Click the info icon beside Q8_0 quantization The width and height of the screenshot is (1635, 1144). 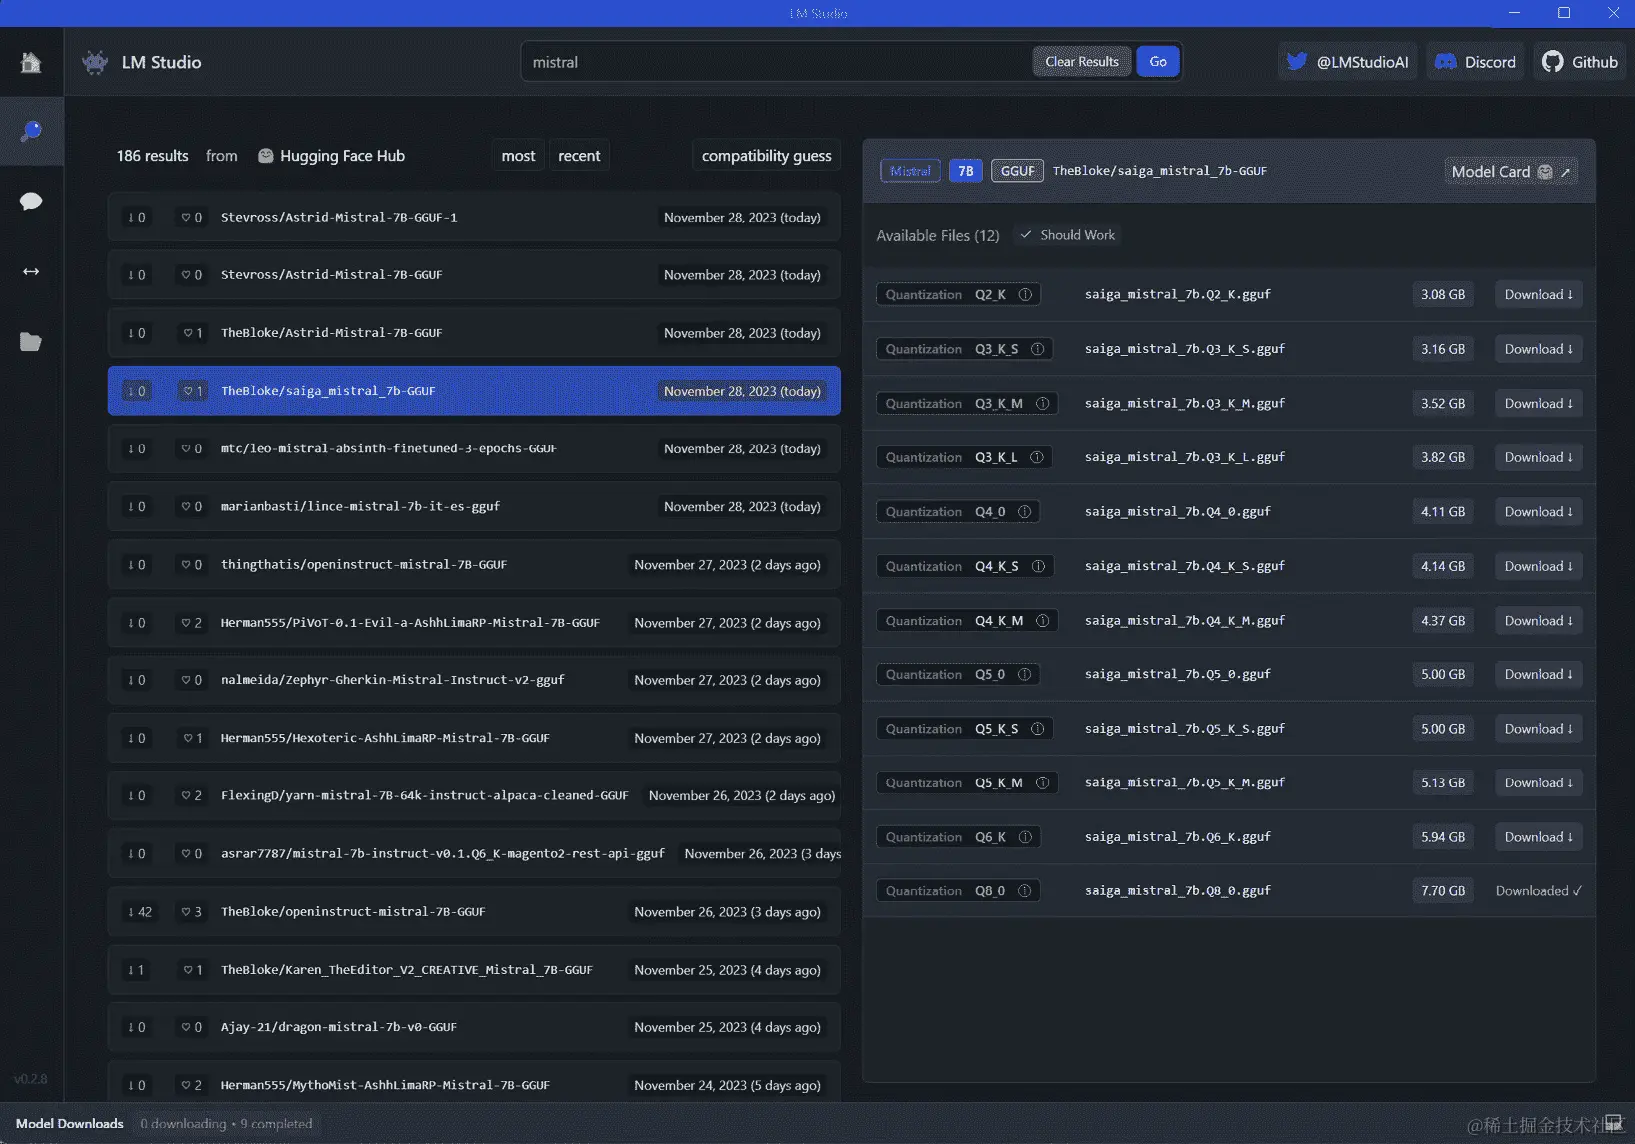(x=1025, y=891)
